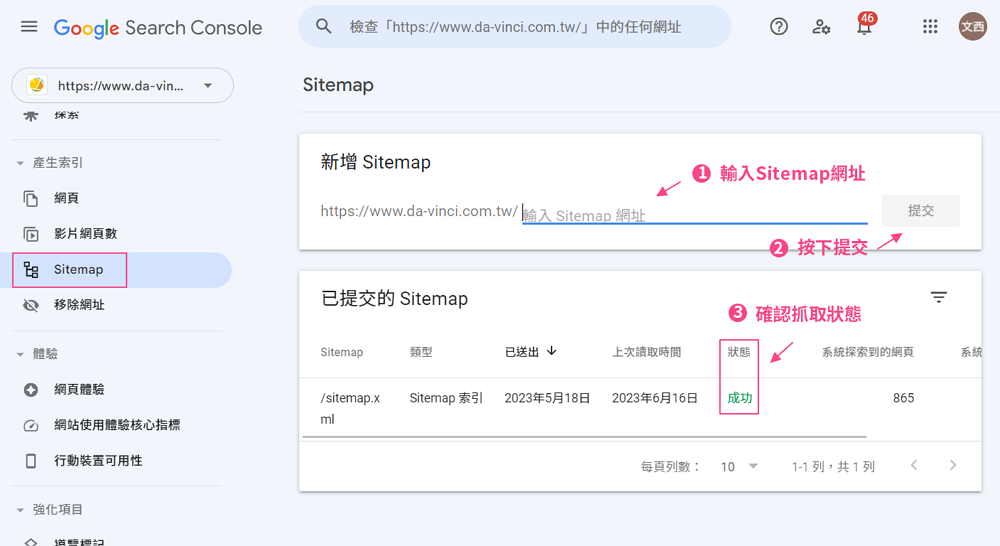This screenshot has height=546, width=1000.
Task: Sort by 已送出 arrow icon
Action: coord(552,351)
